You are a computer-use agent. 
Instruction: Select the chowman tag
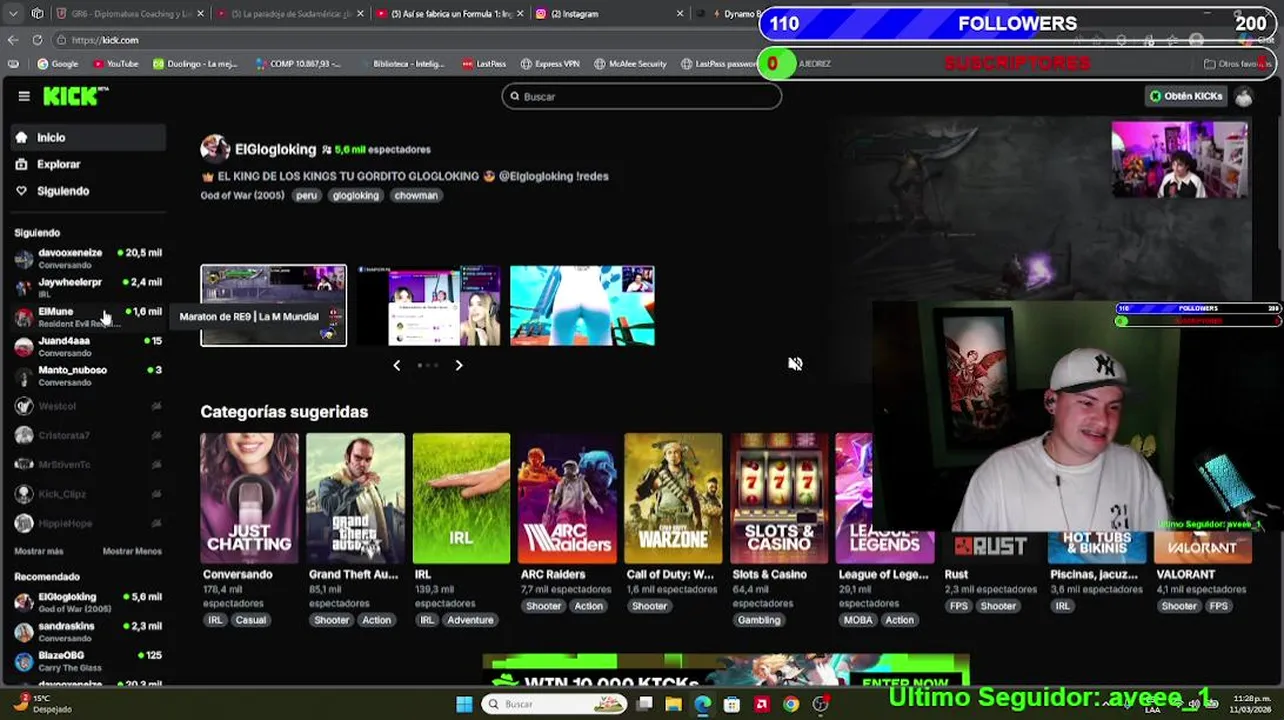(x=416, y=196)
